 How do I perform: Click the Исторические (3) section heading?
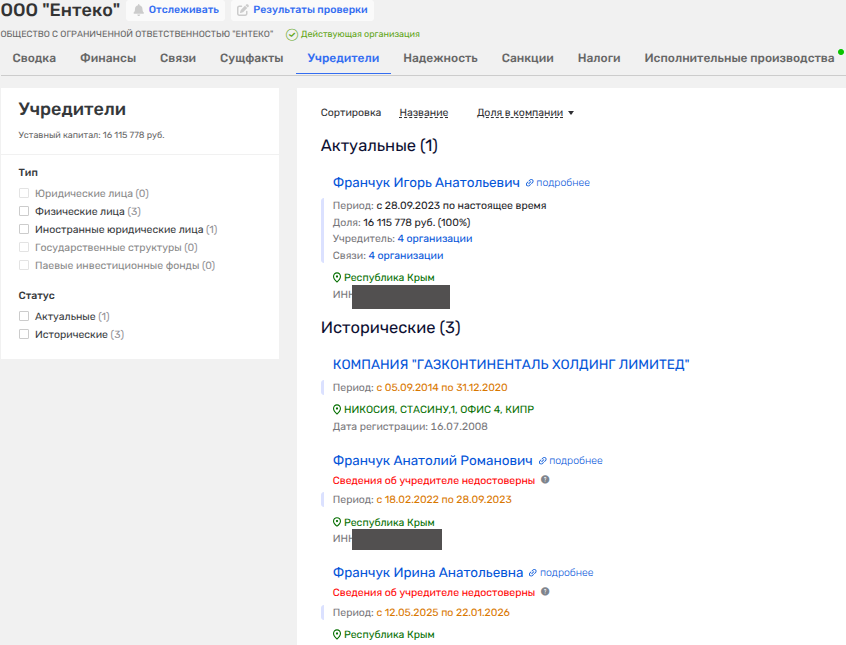tap(391, 328)
